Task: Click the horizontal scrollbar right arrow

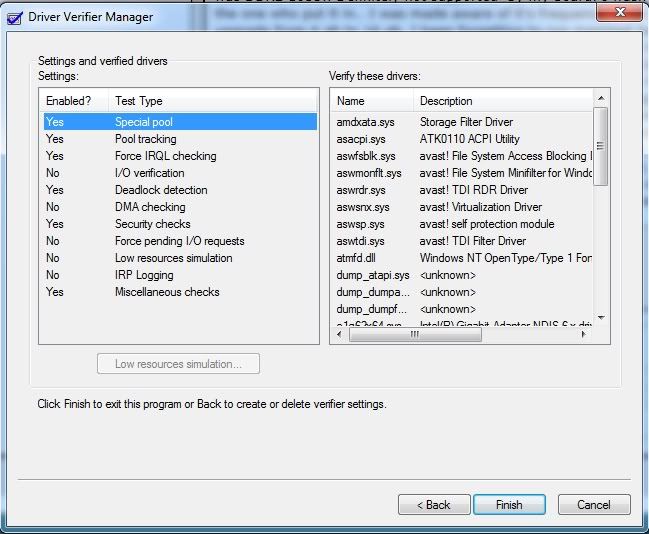Action: [x=584, y=334]
